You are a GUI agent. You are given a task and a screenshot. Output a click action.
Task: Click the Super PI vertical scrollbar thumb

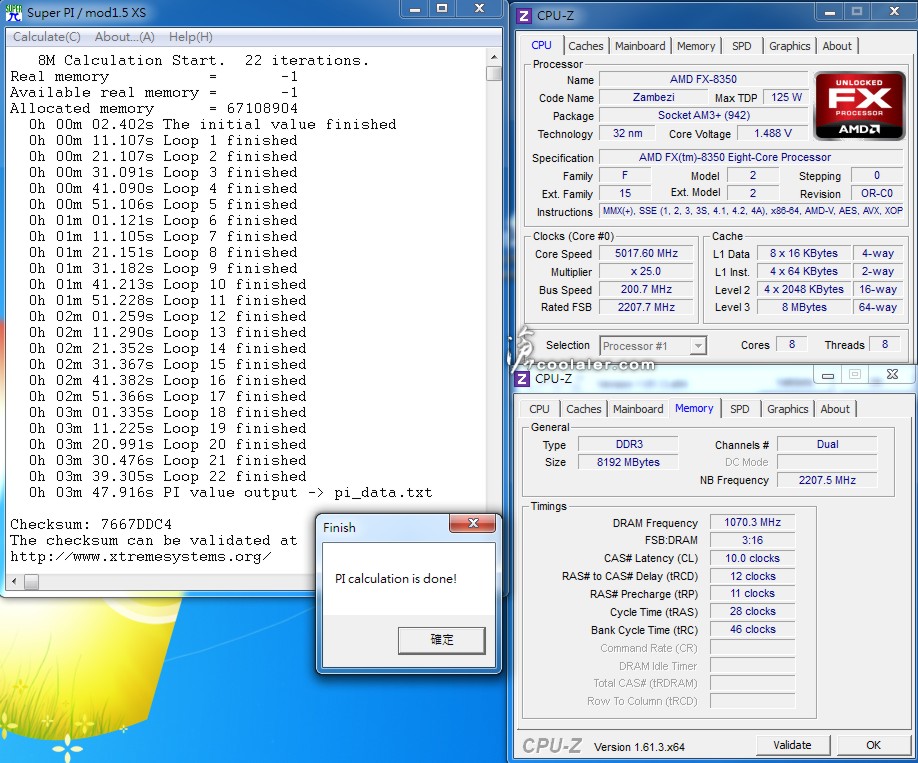(x=494, y=73)
